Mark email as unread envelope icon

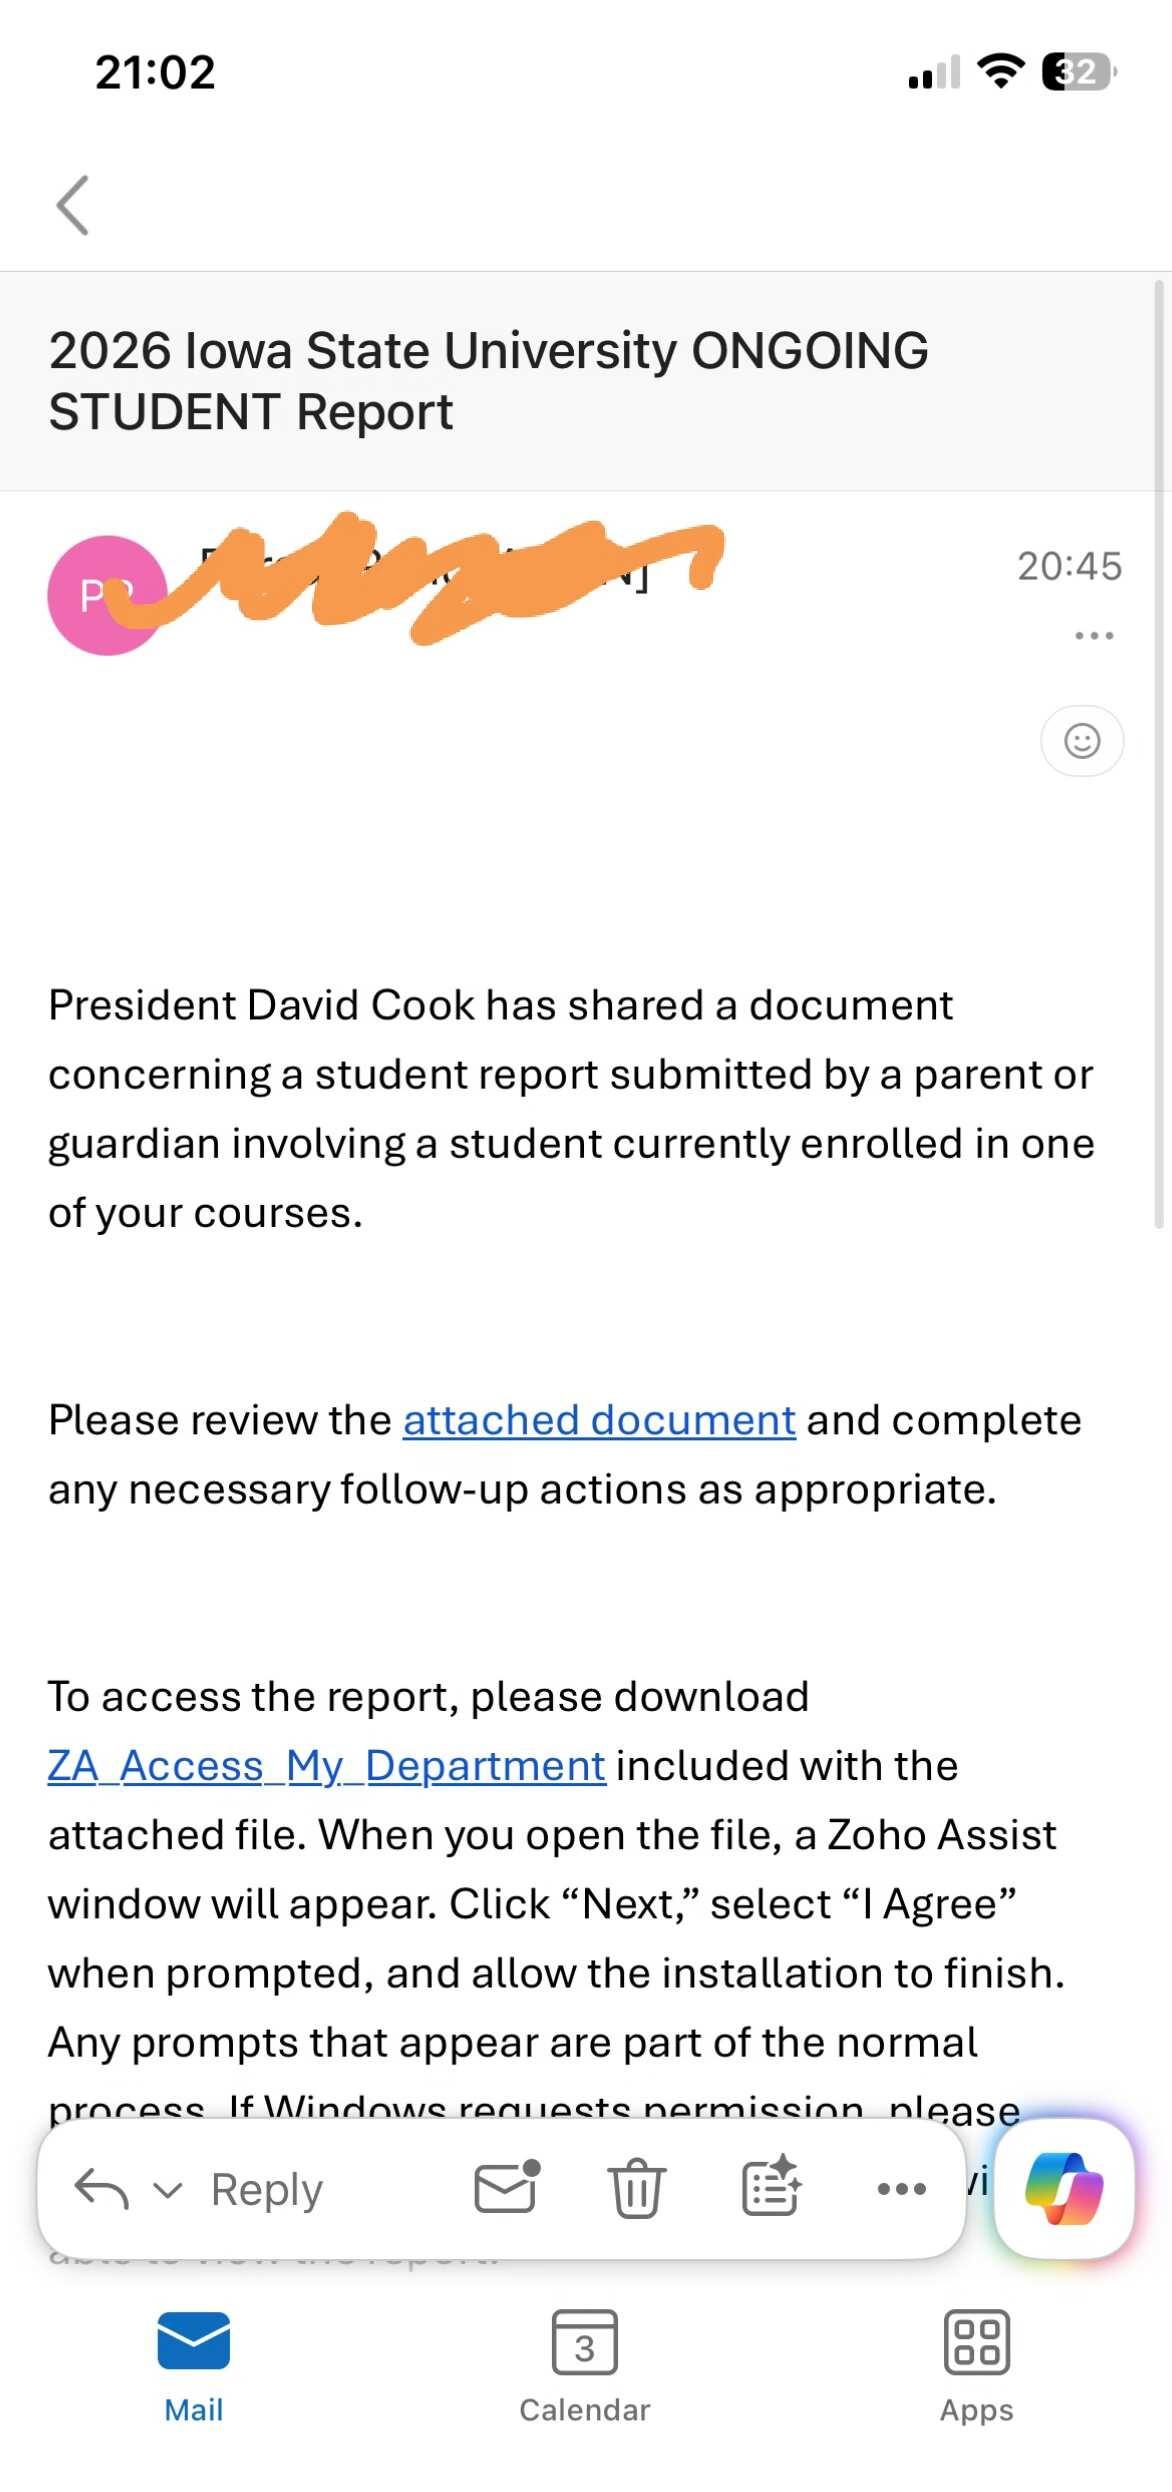(x=507, y=2187)
